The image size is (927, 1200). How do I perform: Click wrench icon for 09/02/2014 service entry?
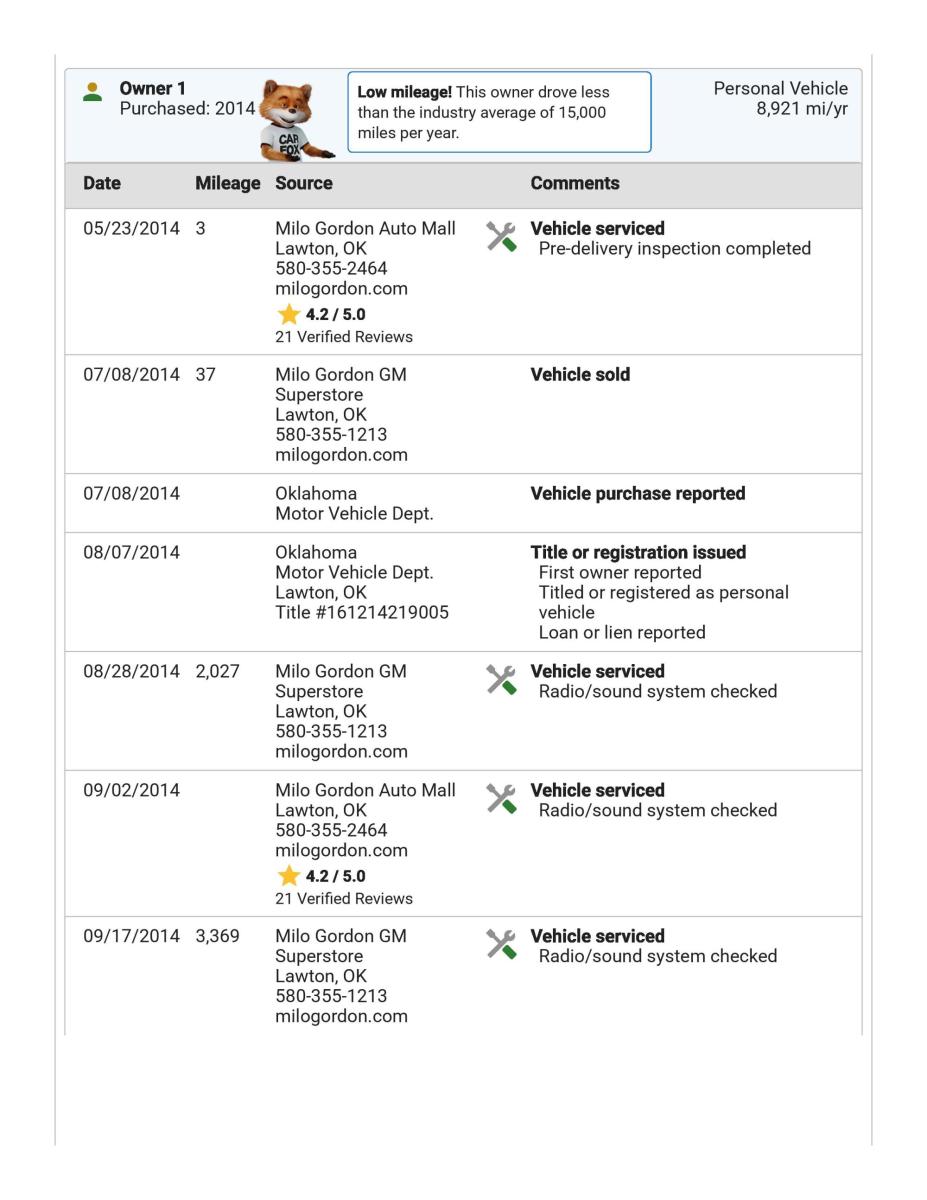(502, 798)
